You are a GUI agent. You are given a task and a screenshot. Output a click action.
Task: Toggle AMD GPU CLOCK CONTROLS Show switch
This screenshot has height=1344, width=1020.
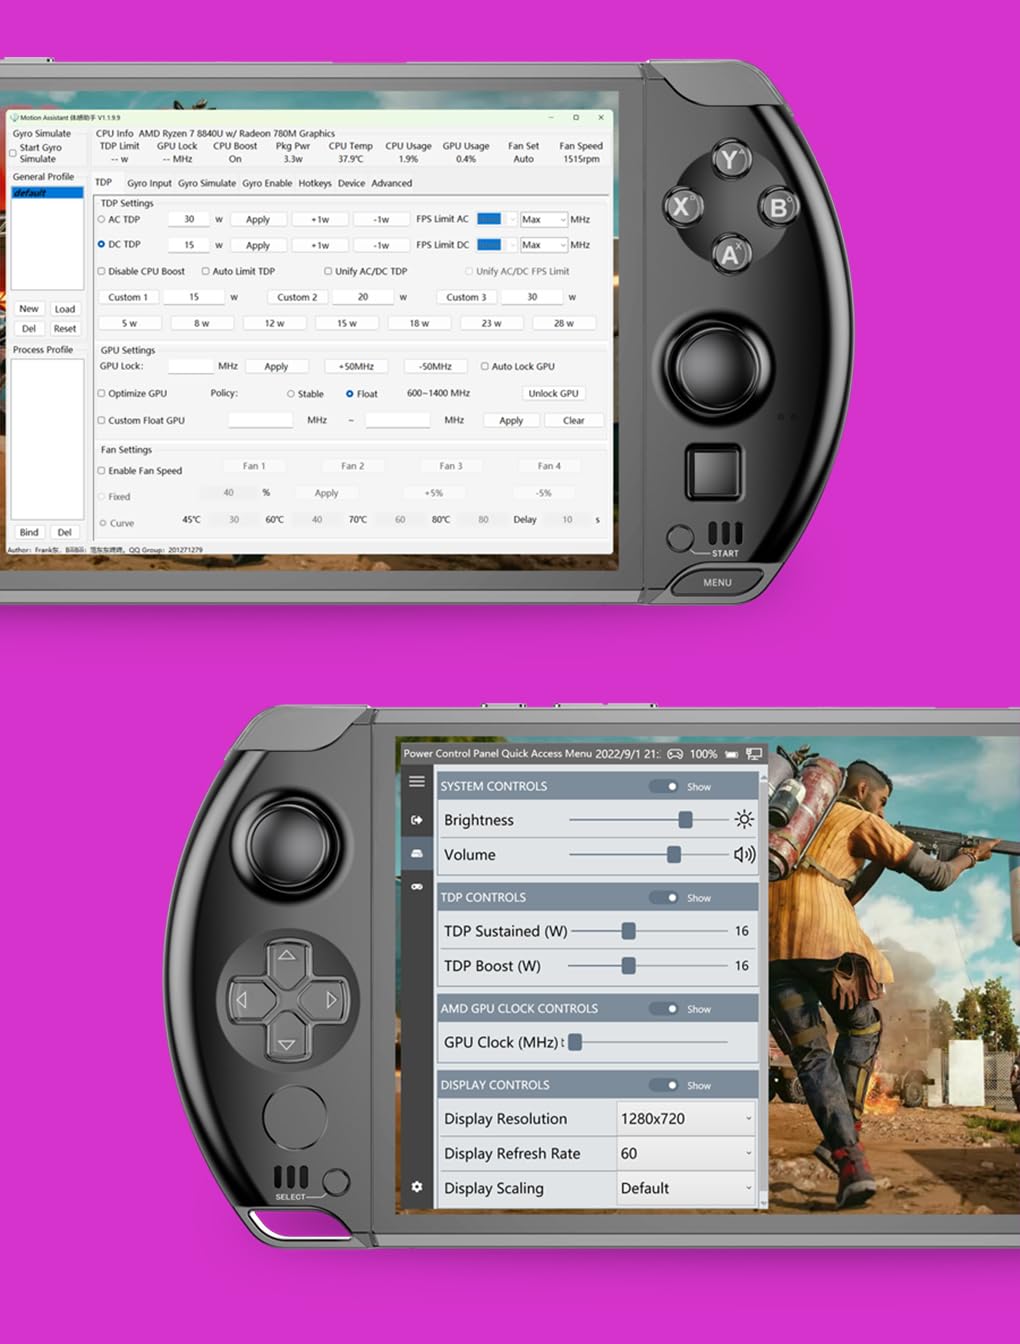tap(664, 1008)
